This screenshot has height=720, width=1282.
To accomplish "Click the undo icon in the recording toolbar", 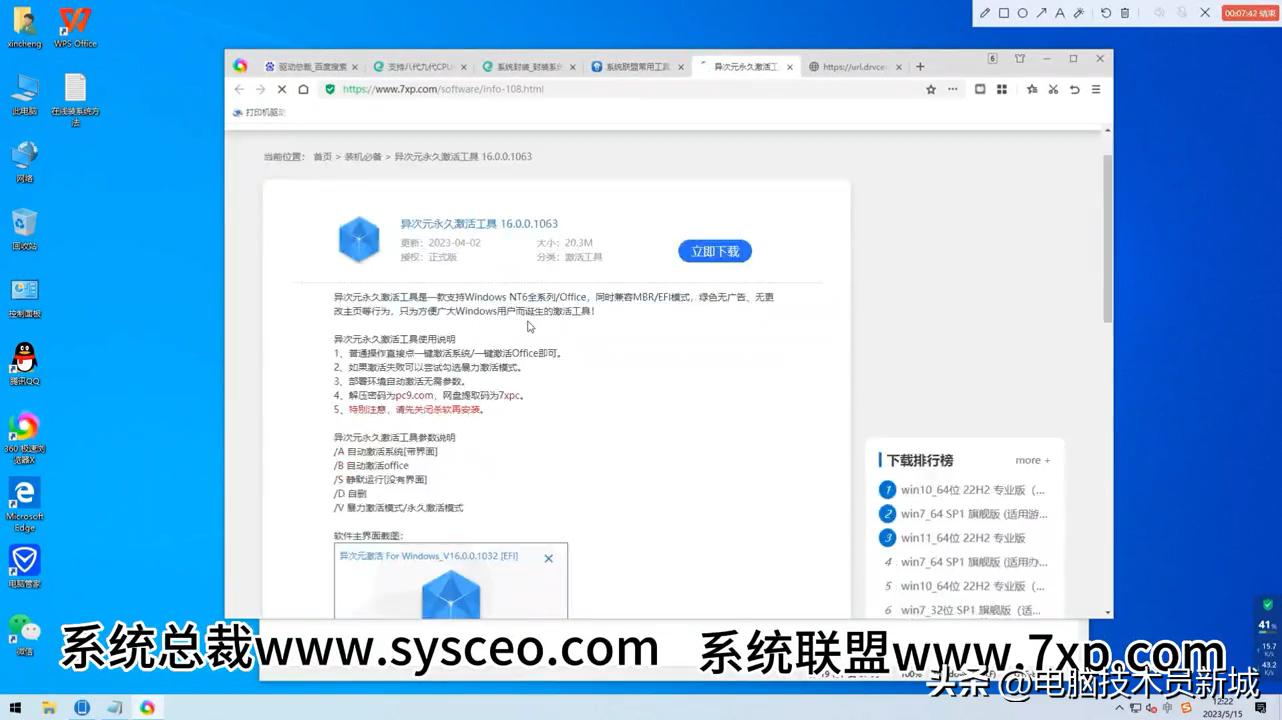I will coord(1106,13).
